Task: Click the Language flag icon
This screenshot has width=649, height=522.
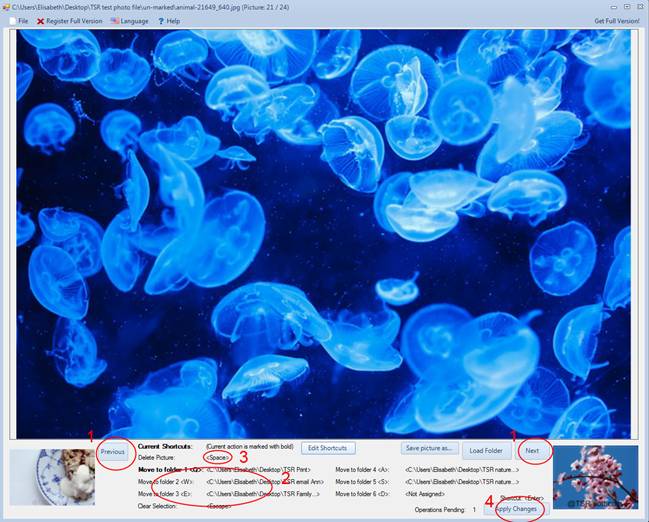Action: click(x=116, y=20)
